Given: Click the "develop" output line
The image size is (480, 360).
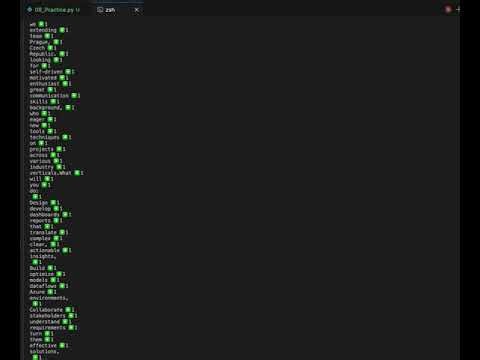Looking at the screenshot, I should coord(46,209).
